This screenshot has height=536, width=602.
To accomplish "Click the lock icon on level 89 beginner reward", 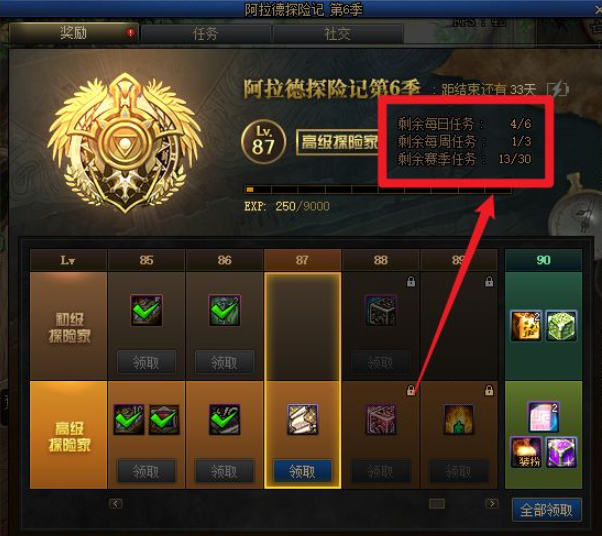I will tap(489, 282).
